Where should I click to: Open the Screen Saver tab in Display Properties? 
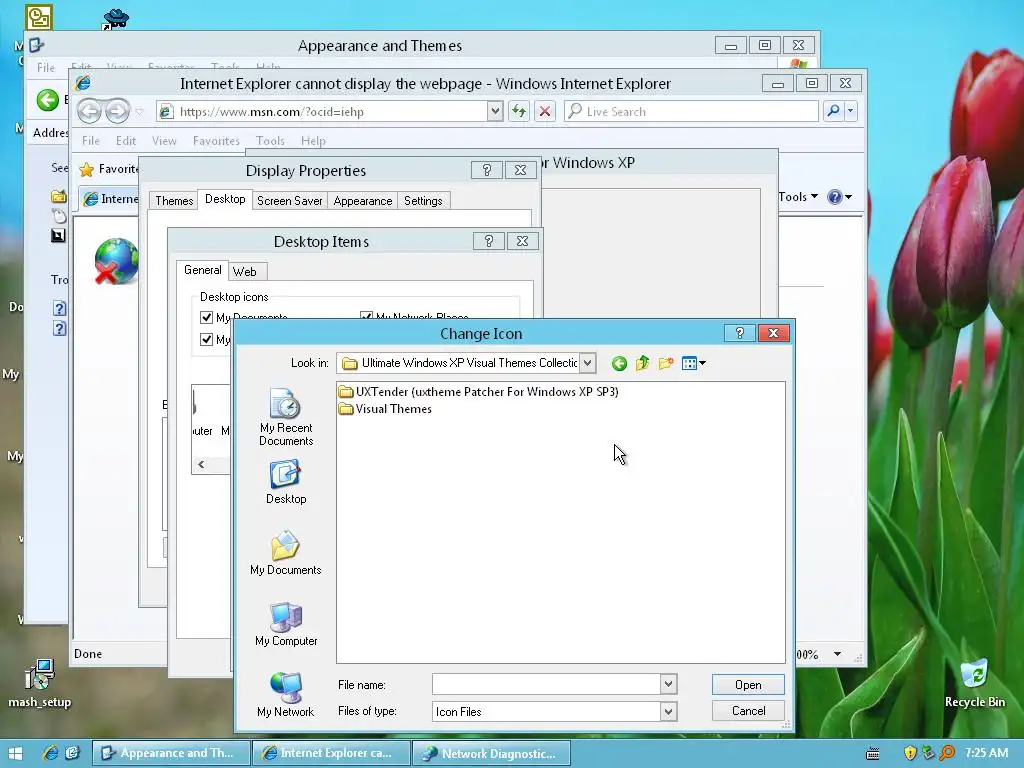tap(289, 200)
